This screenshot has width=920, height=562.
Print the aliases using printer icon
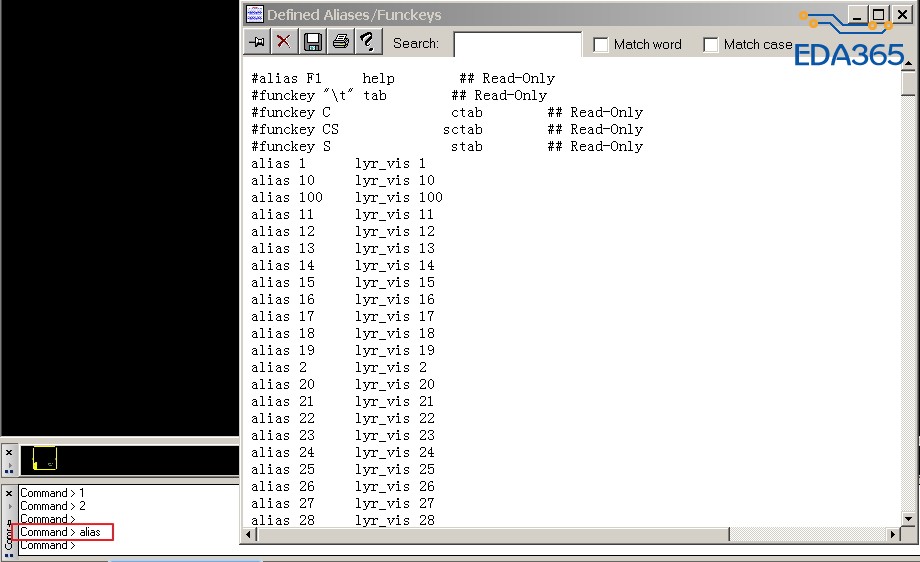(x=341, y=42)
